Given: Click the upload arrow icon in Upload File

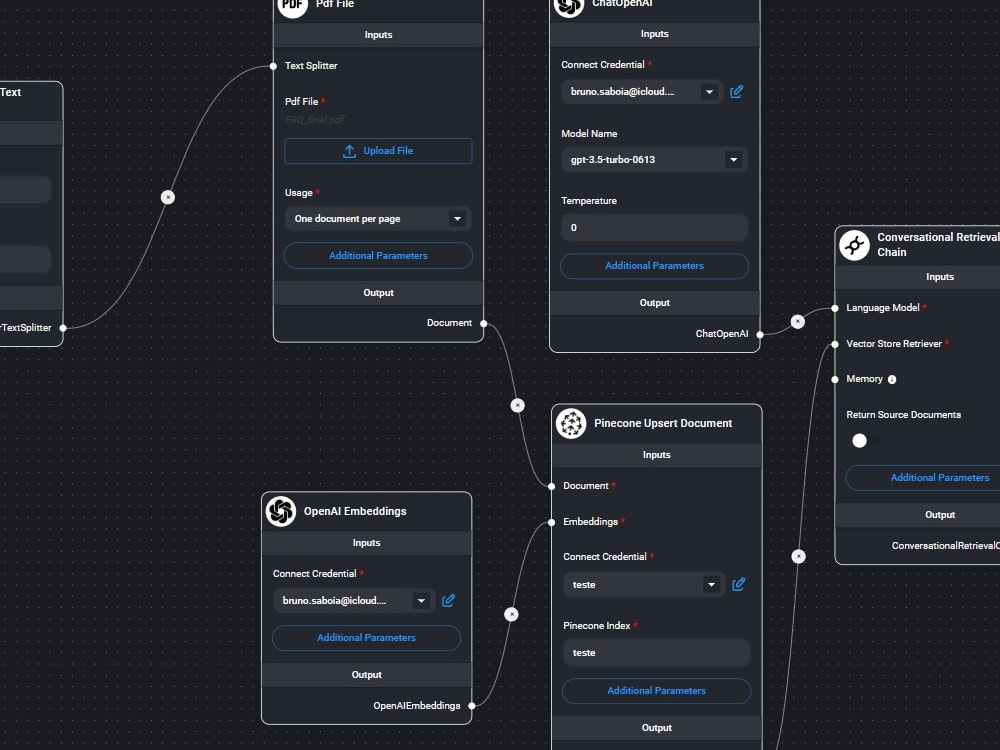Looking at the screenshot, I should (349, 150).
